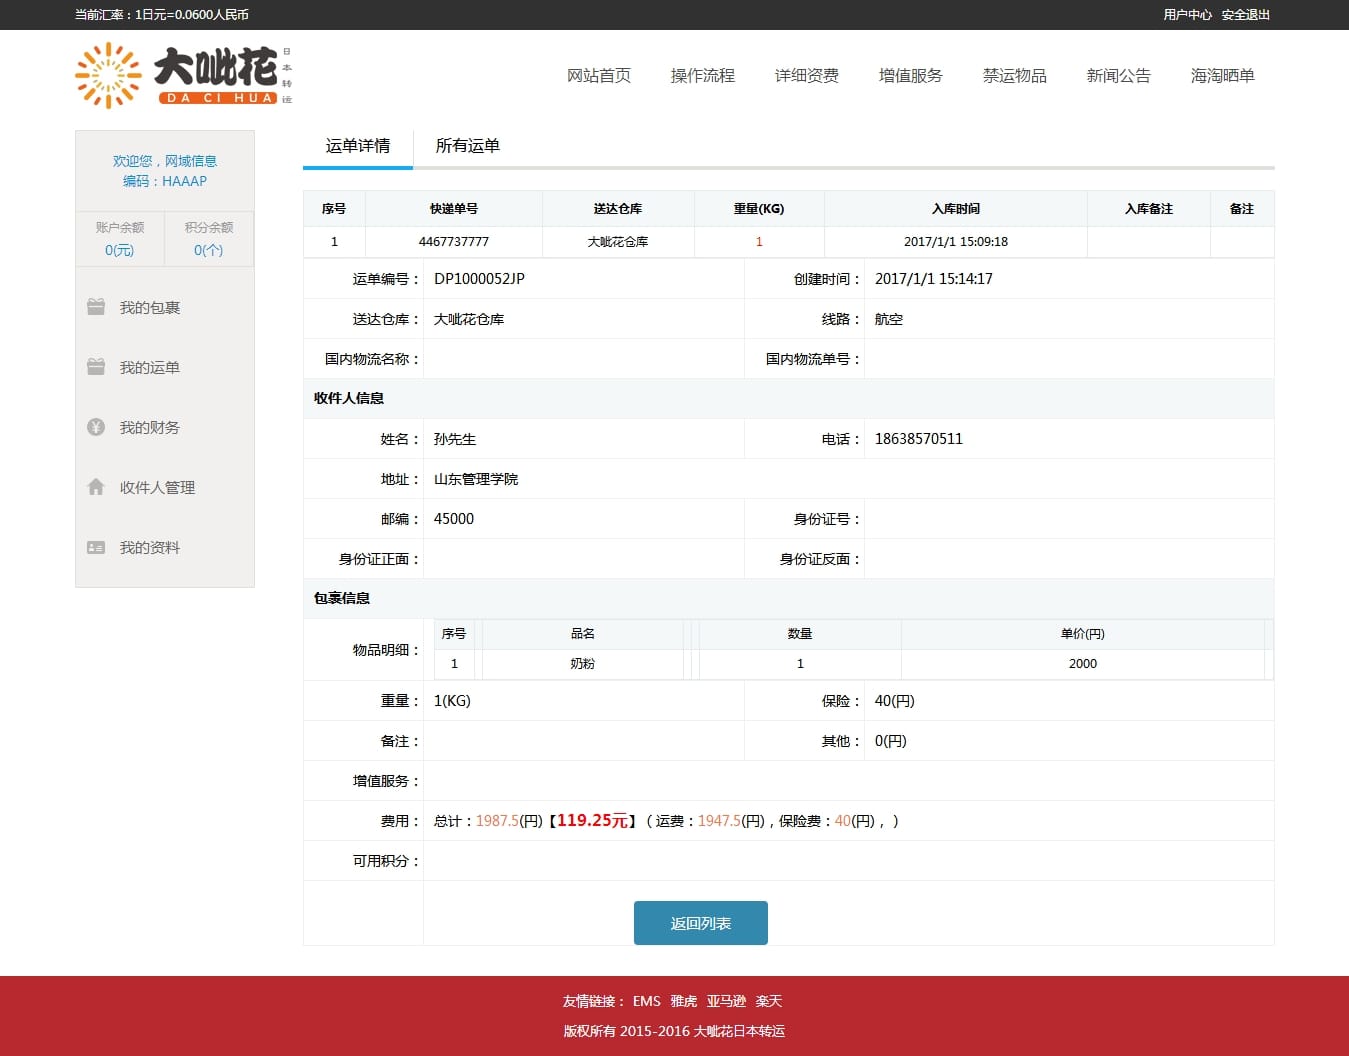Click the 我的资料 ID card icon
The height and width of the screenshot is (1056, 1349).
[x=96, y=547]
